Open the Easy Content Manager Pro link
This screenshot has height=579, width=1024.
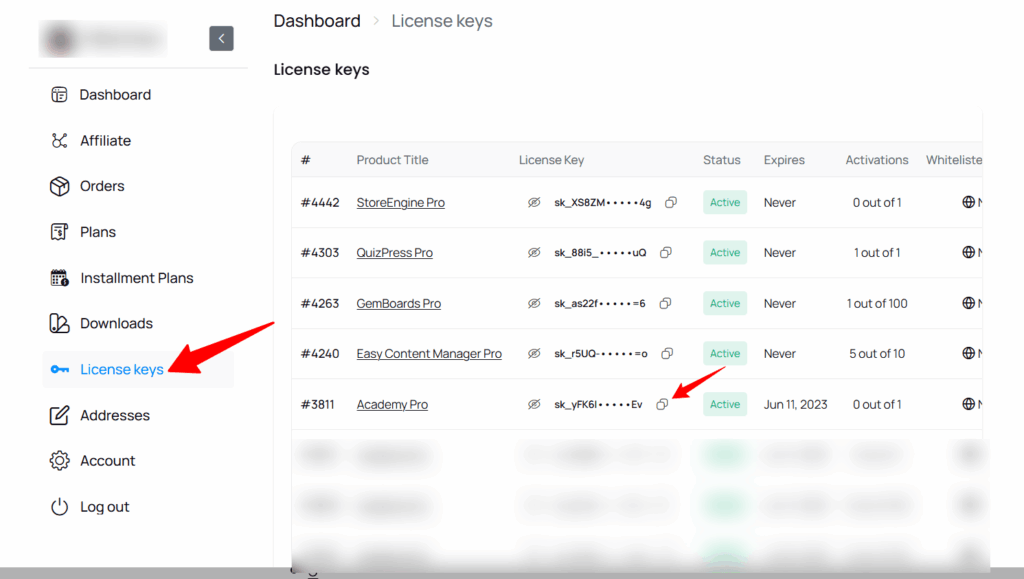[x=429, y=354]
